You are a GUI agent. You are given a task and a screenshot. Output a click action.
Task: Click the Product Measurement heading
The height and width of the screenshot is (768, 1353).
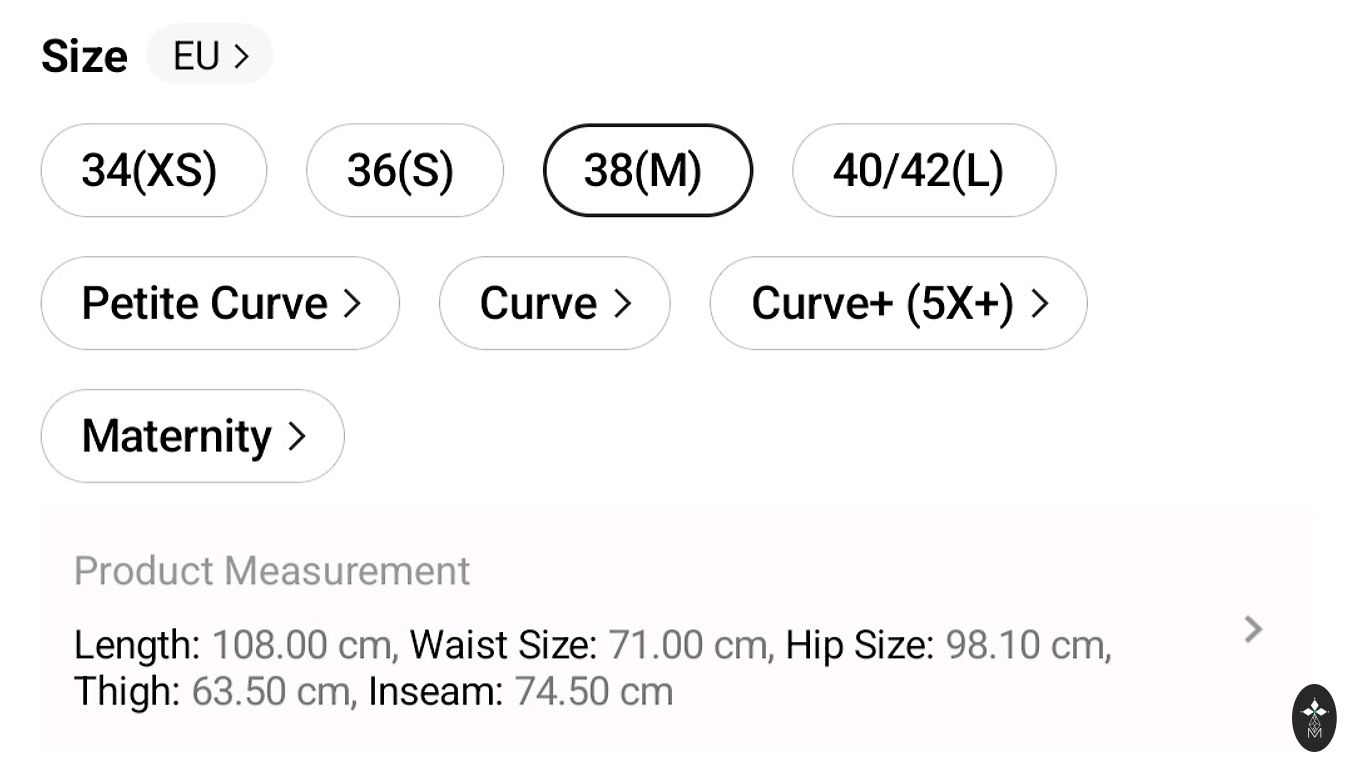272,571
